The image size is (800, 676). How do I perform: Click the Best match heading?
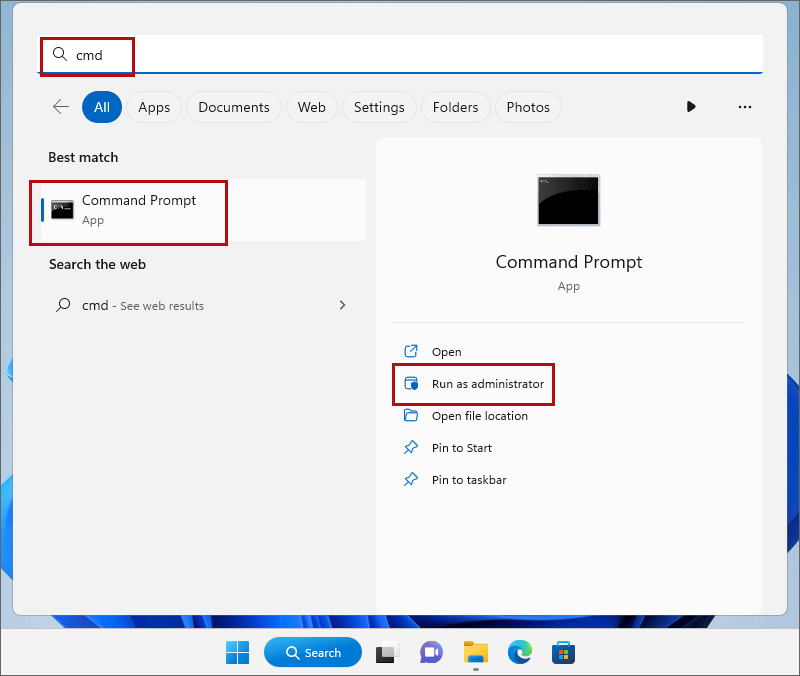click(x=83, y=157)
